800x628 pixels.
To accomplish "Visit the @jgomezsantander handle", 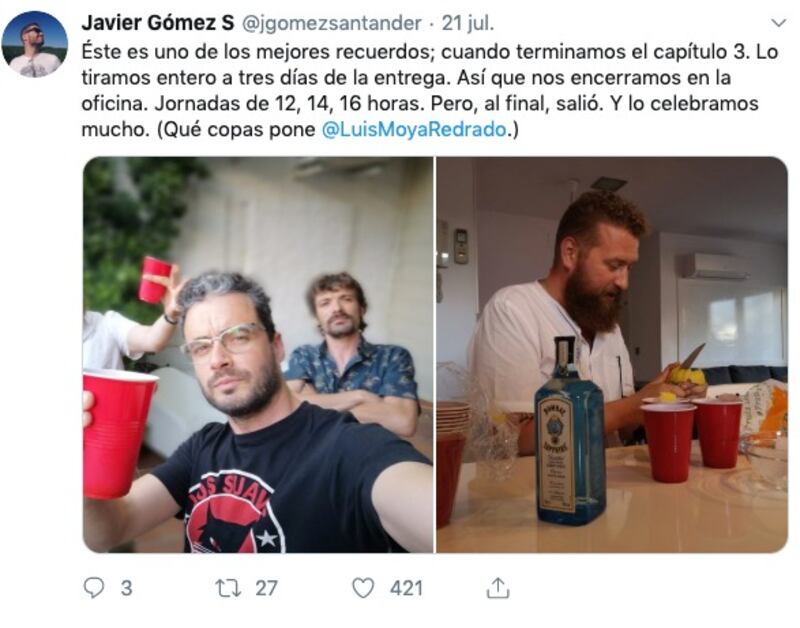I will point(331,23).
